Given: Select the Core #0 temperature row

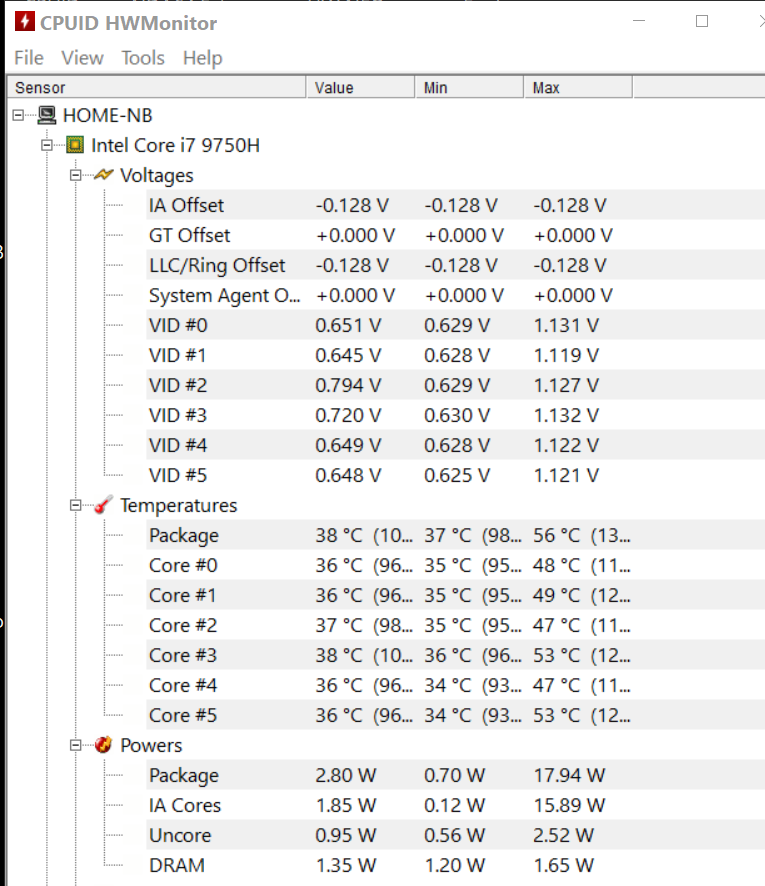Looking at the screenshot, I should pyautogui.click(x=455, y=565).
